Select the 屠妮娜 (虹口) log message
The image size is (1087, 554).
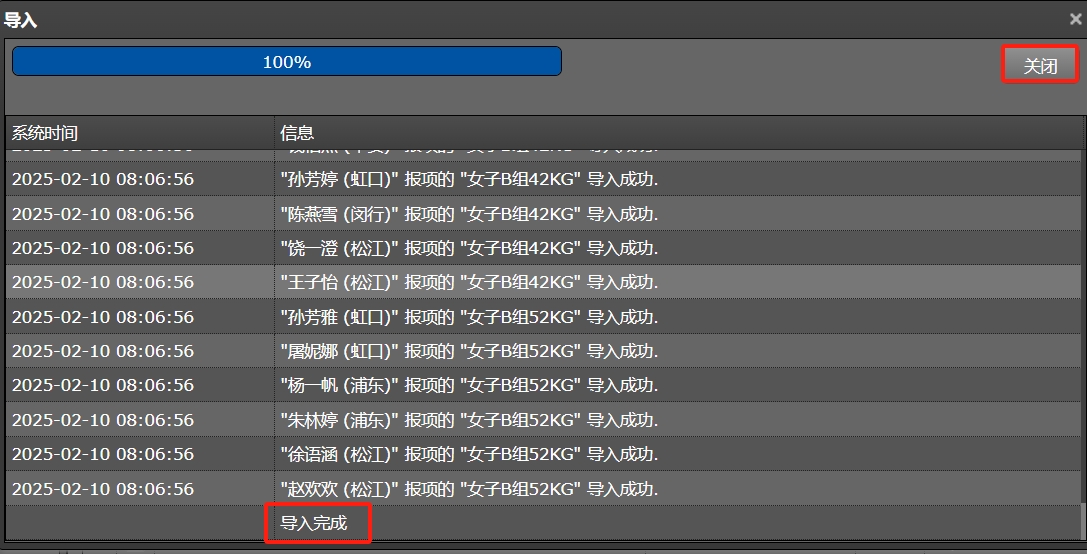(469, 351)
